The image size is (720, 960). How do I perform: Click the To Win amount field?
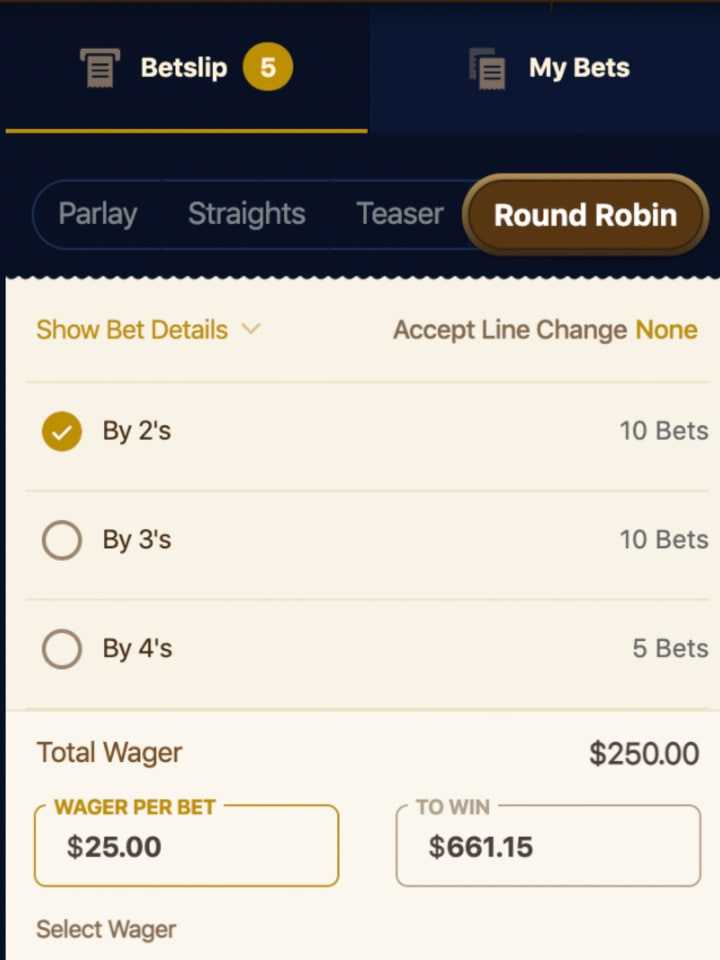547,846
